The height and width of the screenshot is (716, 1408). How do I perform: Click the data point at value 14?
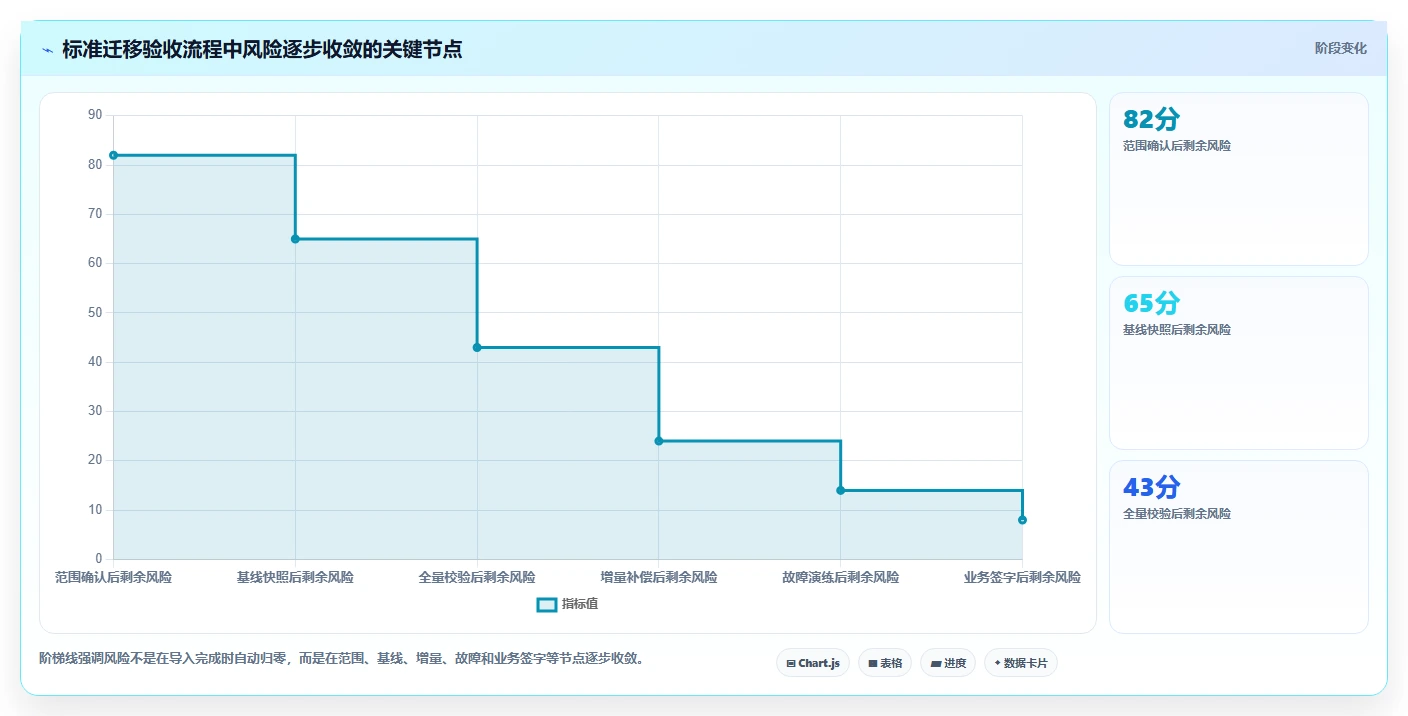point(840,490)
